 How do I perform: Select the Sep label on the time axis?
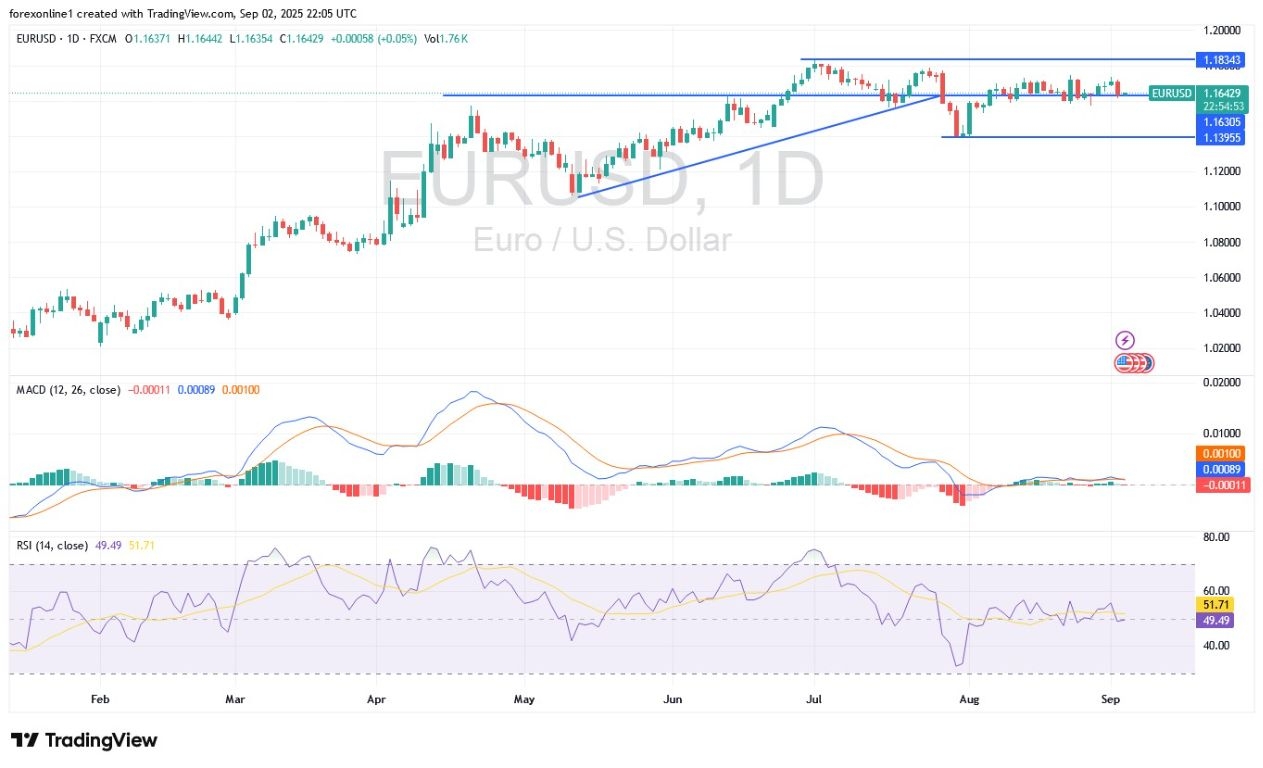click(1110, 699)
